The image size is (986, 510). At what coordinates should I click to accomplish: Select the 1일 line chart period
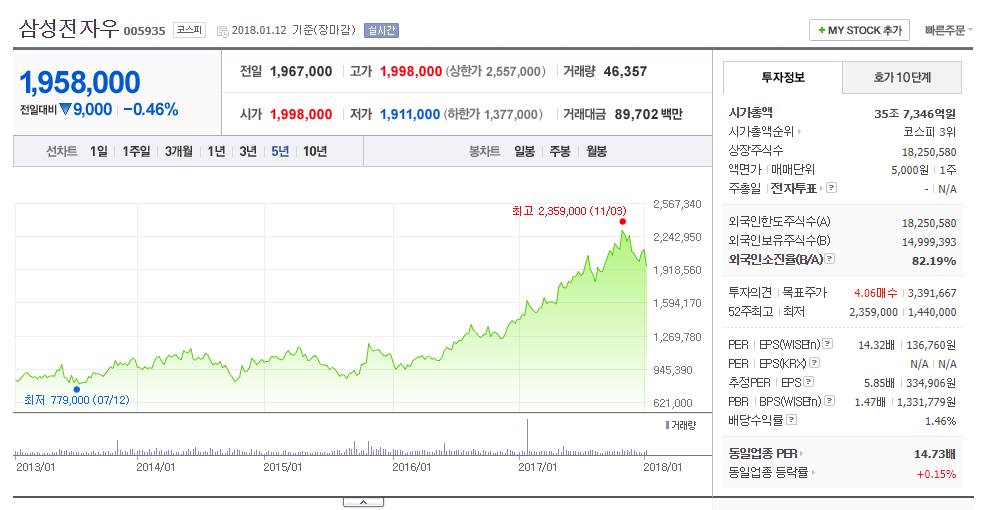pos(99,152)
